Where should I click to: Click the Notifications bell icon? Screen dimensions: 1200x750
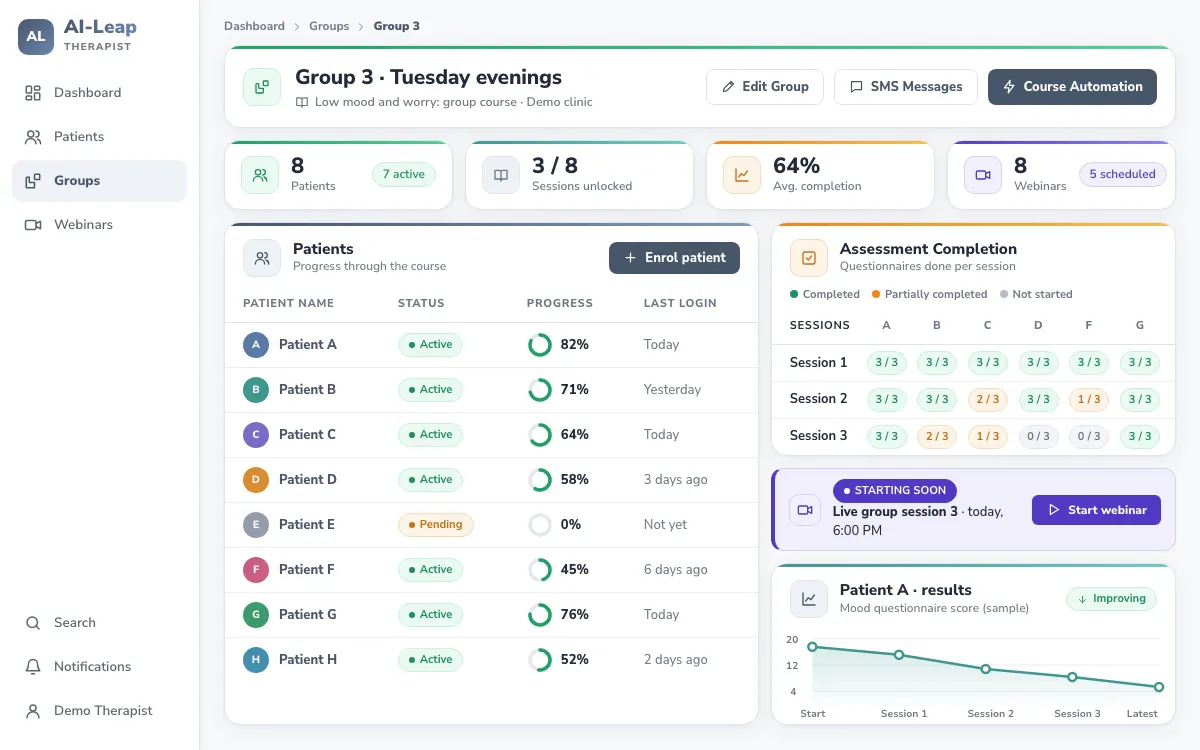(33, 667)
